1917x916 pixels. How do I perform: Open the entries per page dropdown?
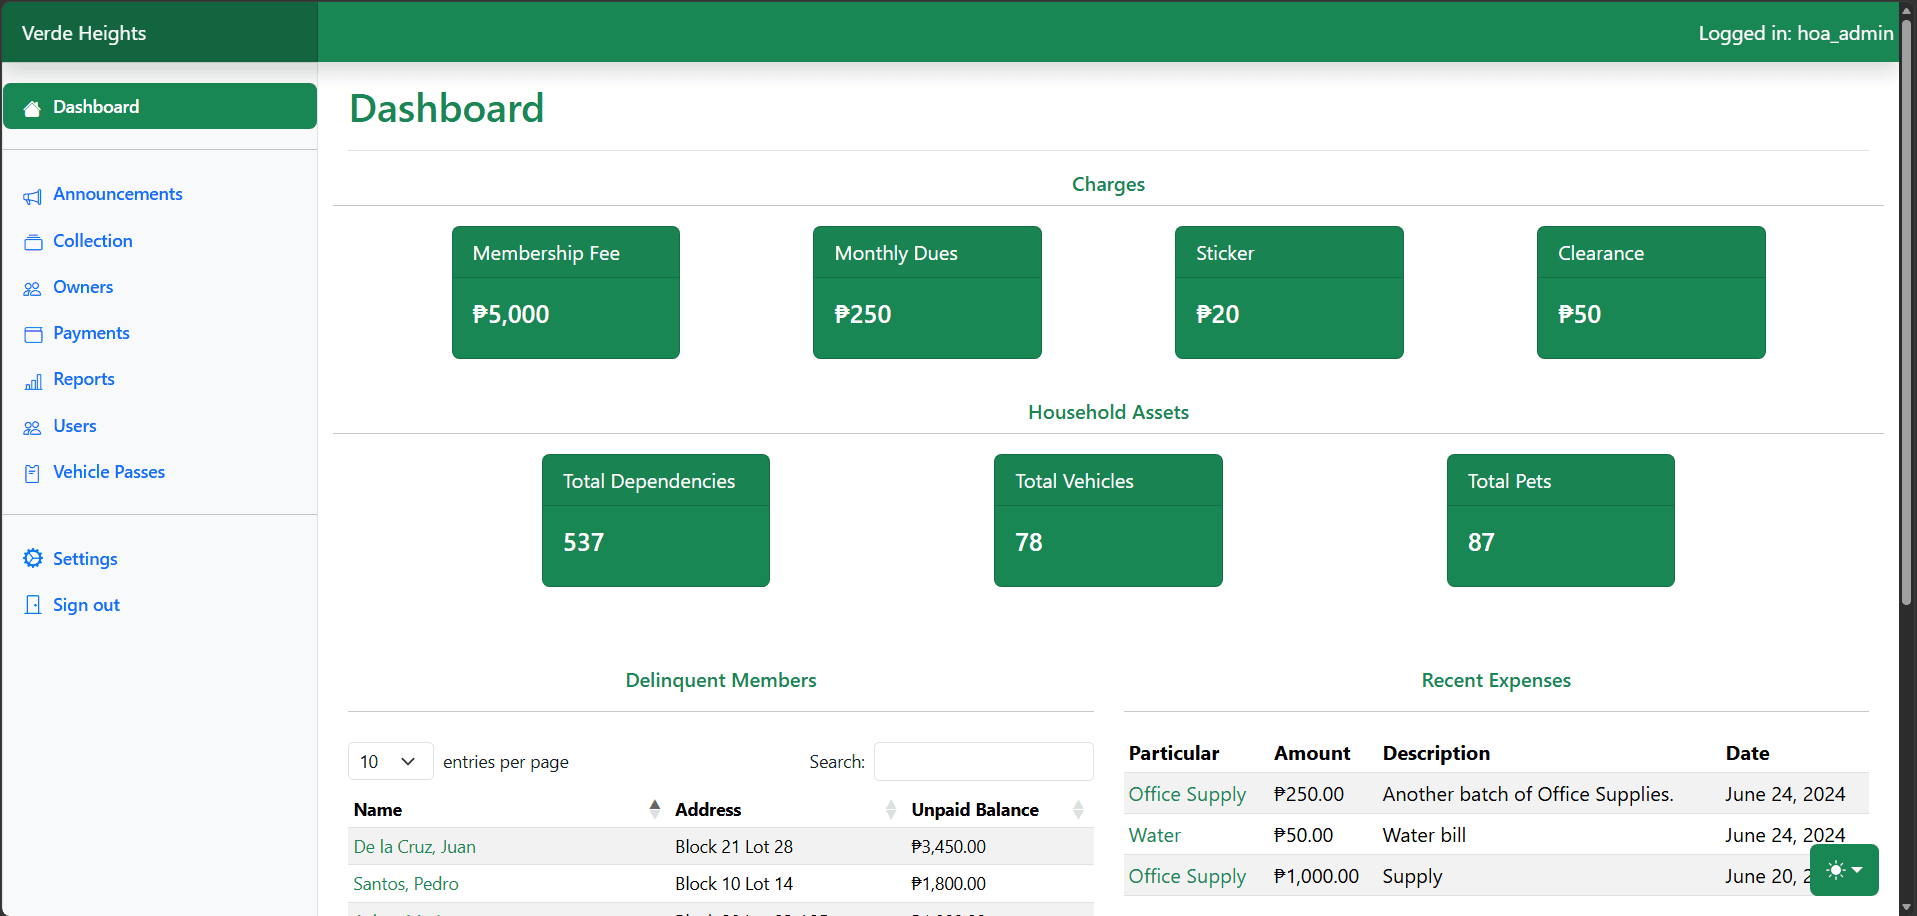pos(390,761)
